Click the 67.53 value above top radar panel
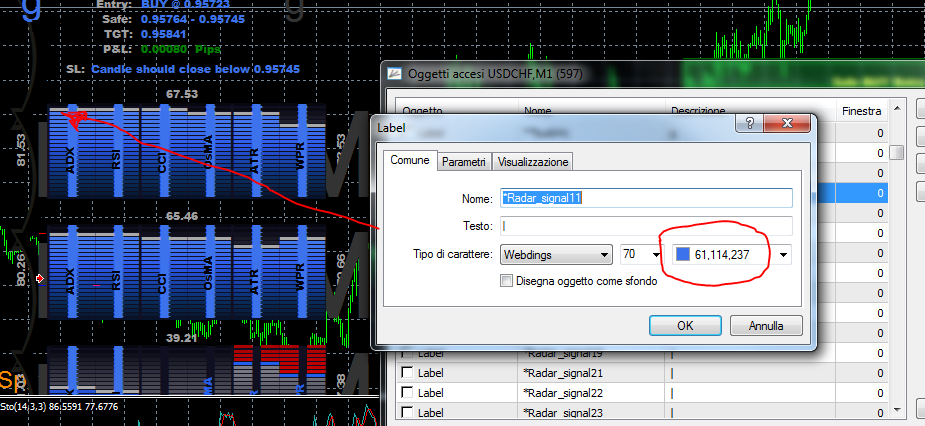 point(182,94)
